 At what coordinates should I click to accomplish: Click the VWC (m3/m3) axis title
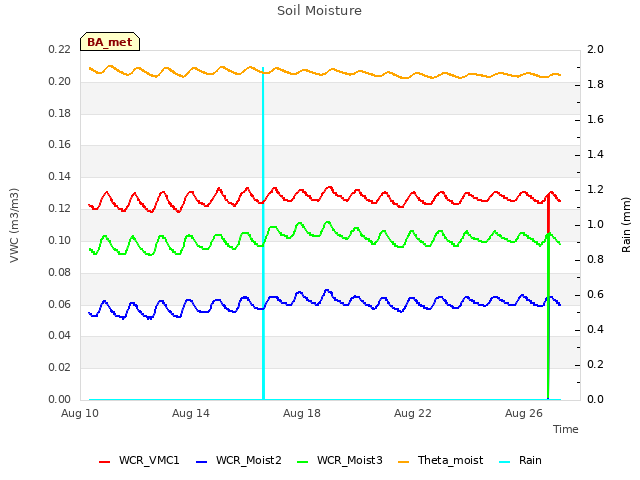pyautogui.click(x=14, y=225)
